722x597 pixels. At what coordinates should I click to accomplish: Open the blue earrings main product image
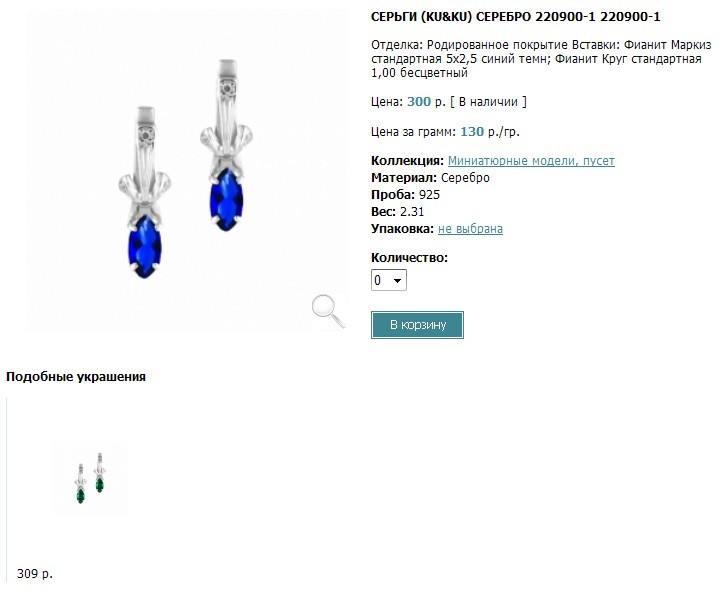186,169
